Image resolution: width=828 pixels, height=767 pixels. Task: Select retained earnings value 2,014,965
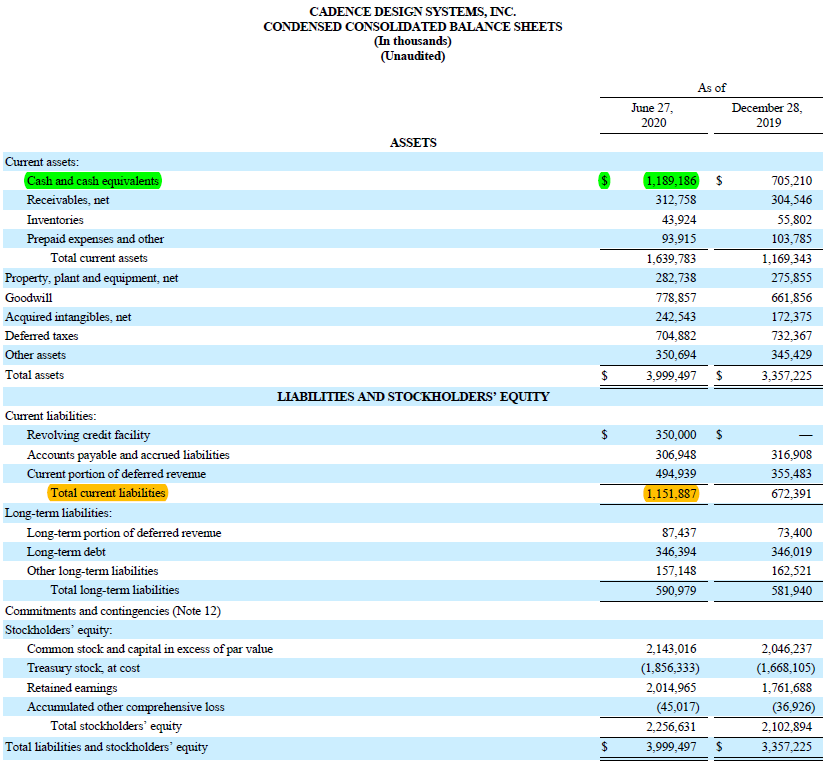pyautogui.click(x=671, y=688)
